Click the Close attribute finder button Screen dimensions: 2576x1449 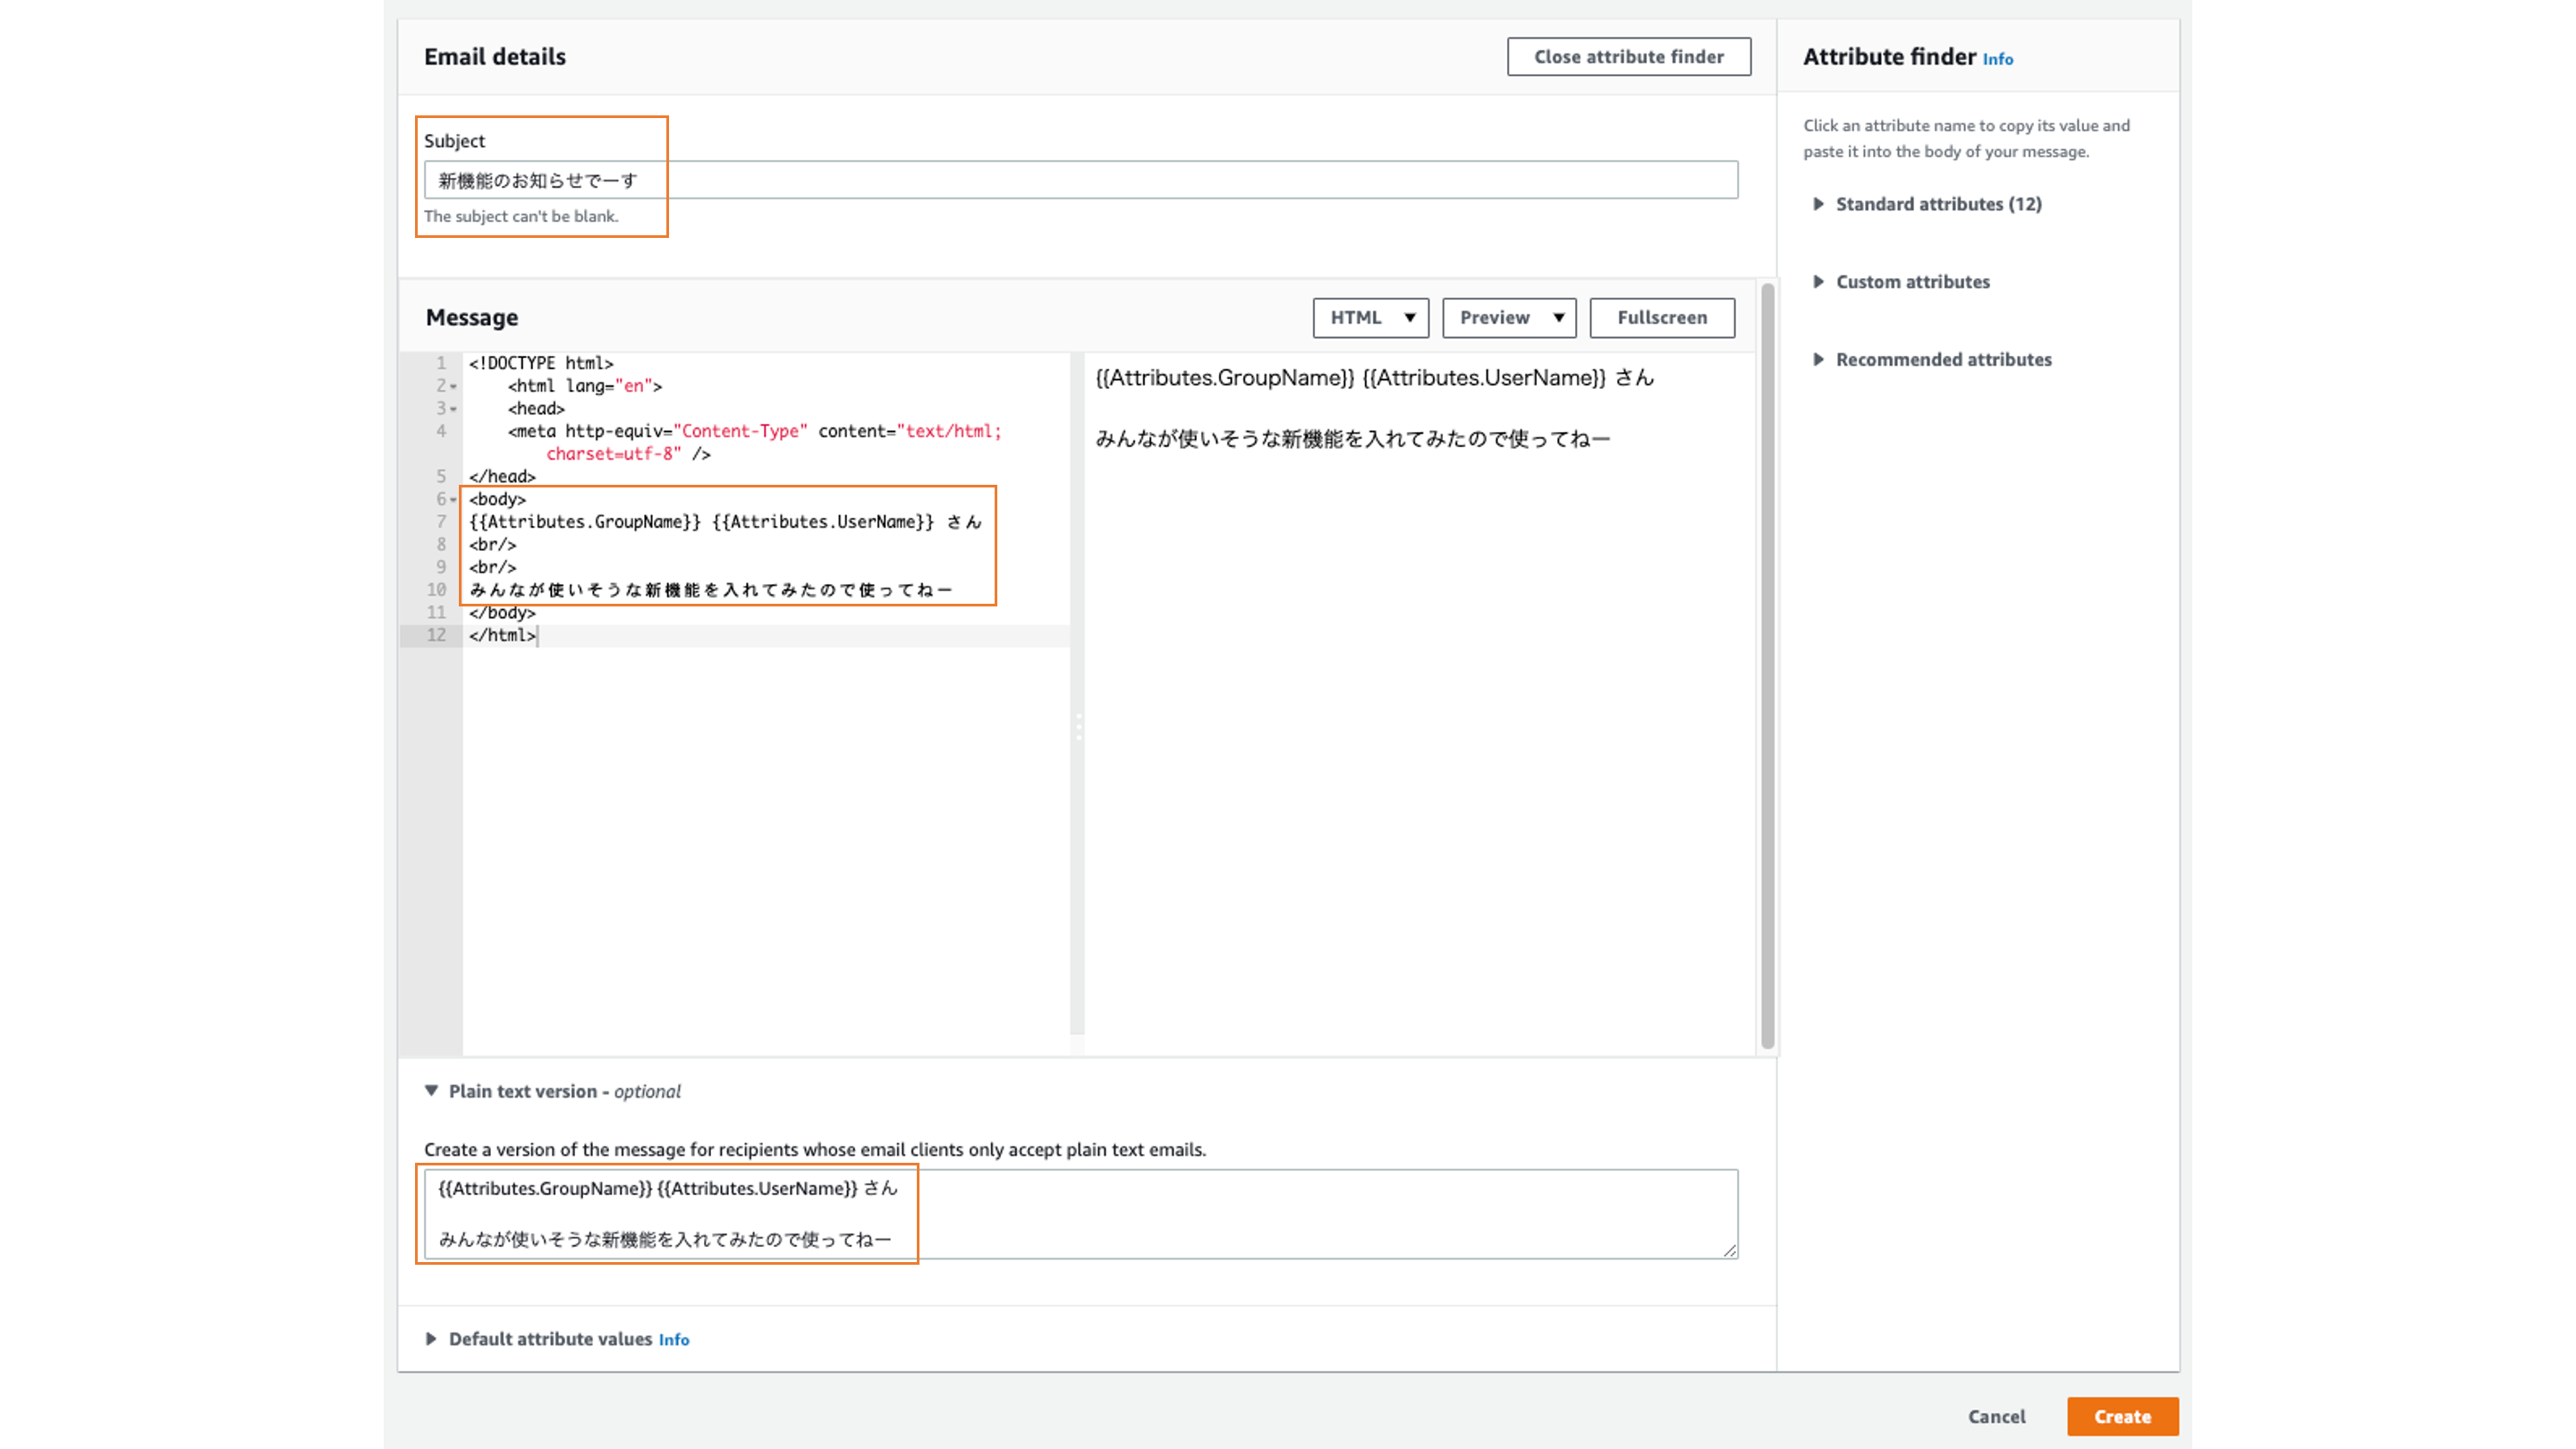[x=1629, y=56]
